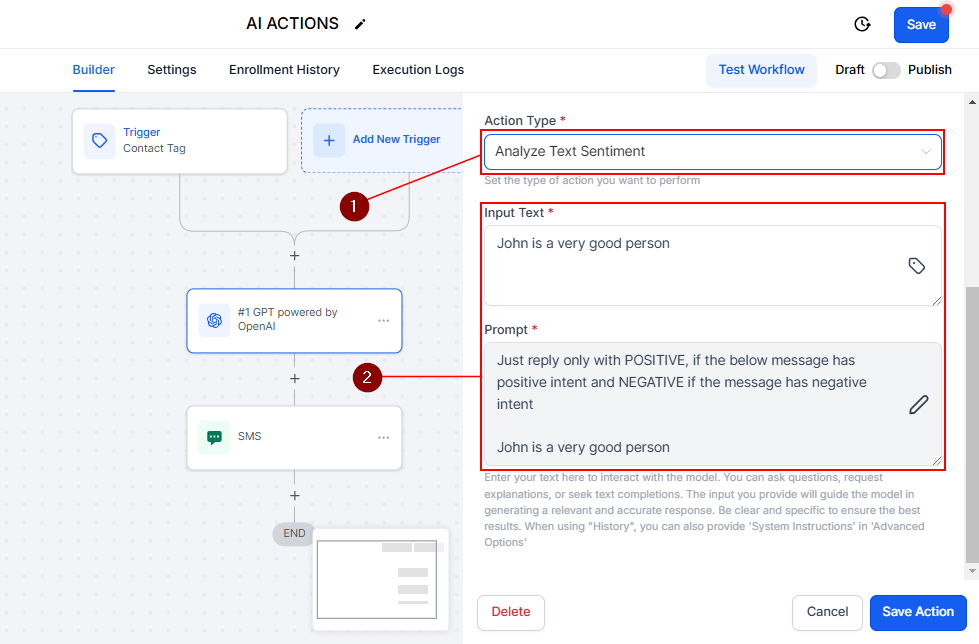Viewport: 979px width, 644px height.
Task: Select the SMS action node
Action: [x=294, y=437]
